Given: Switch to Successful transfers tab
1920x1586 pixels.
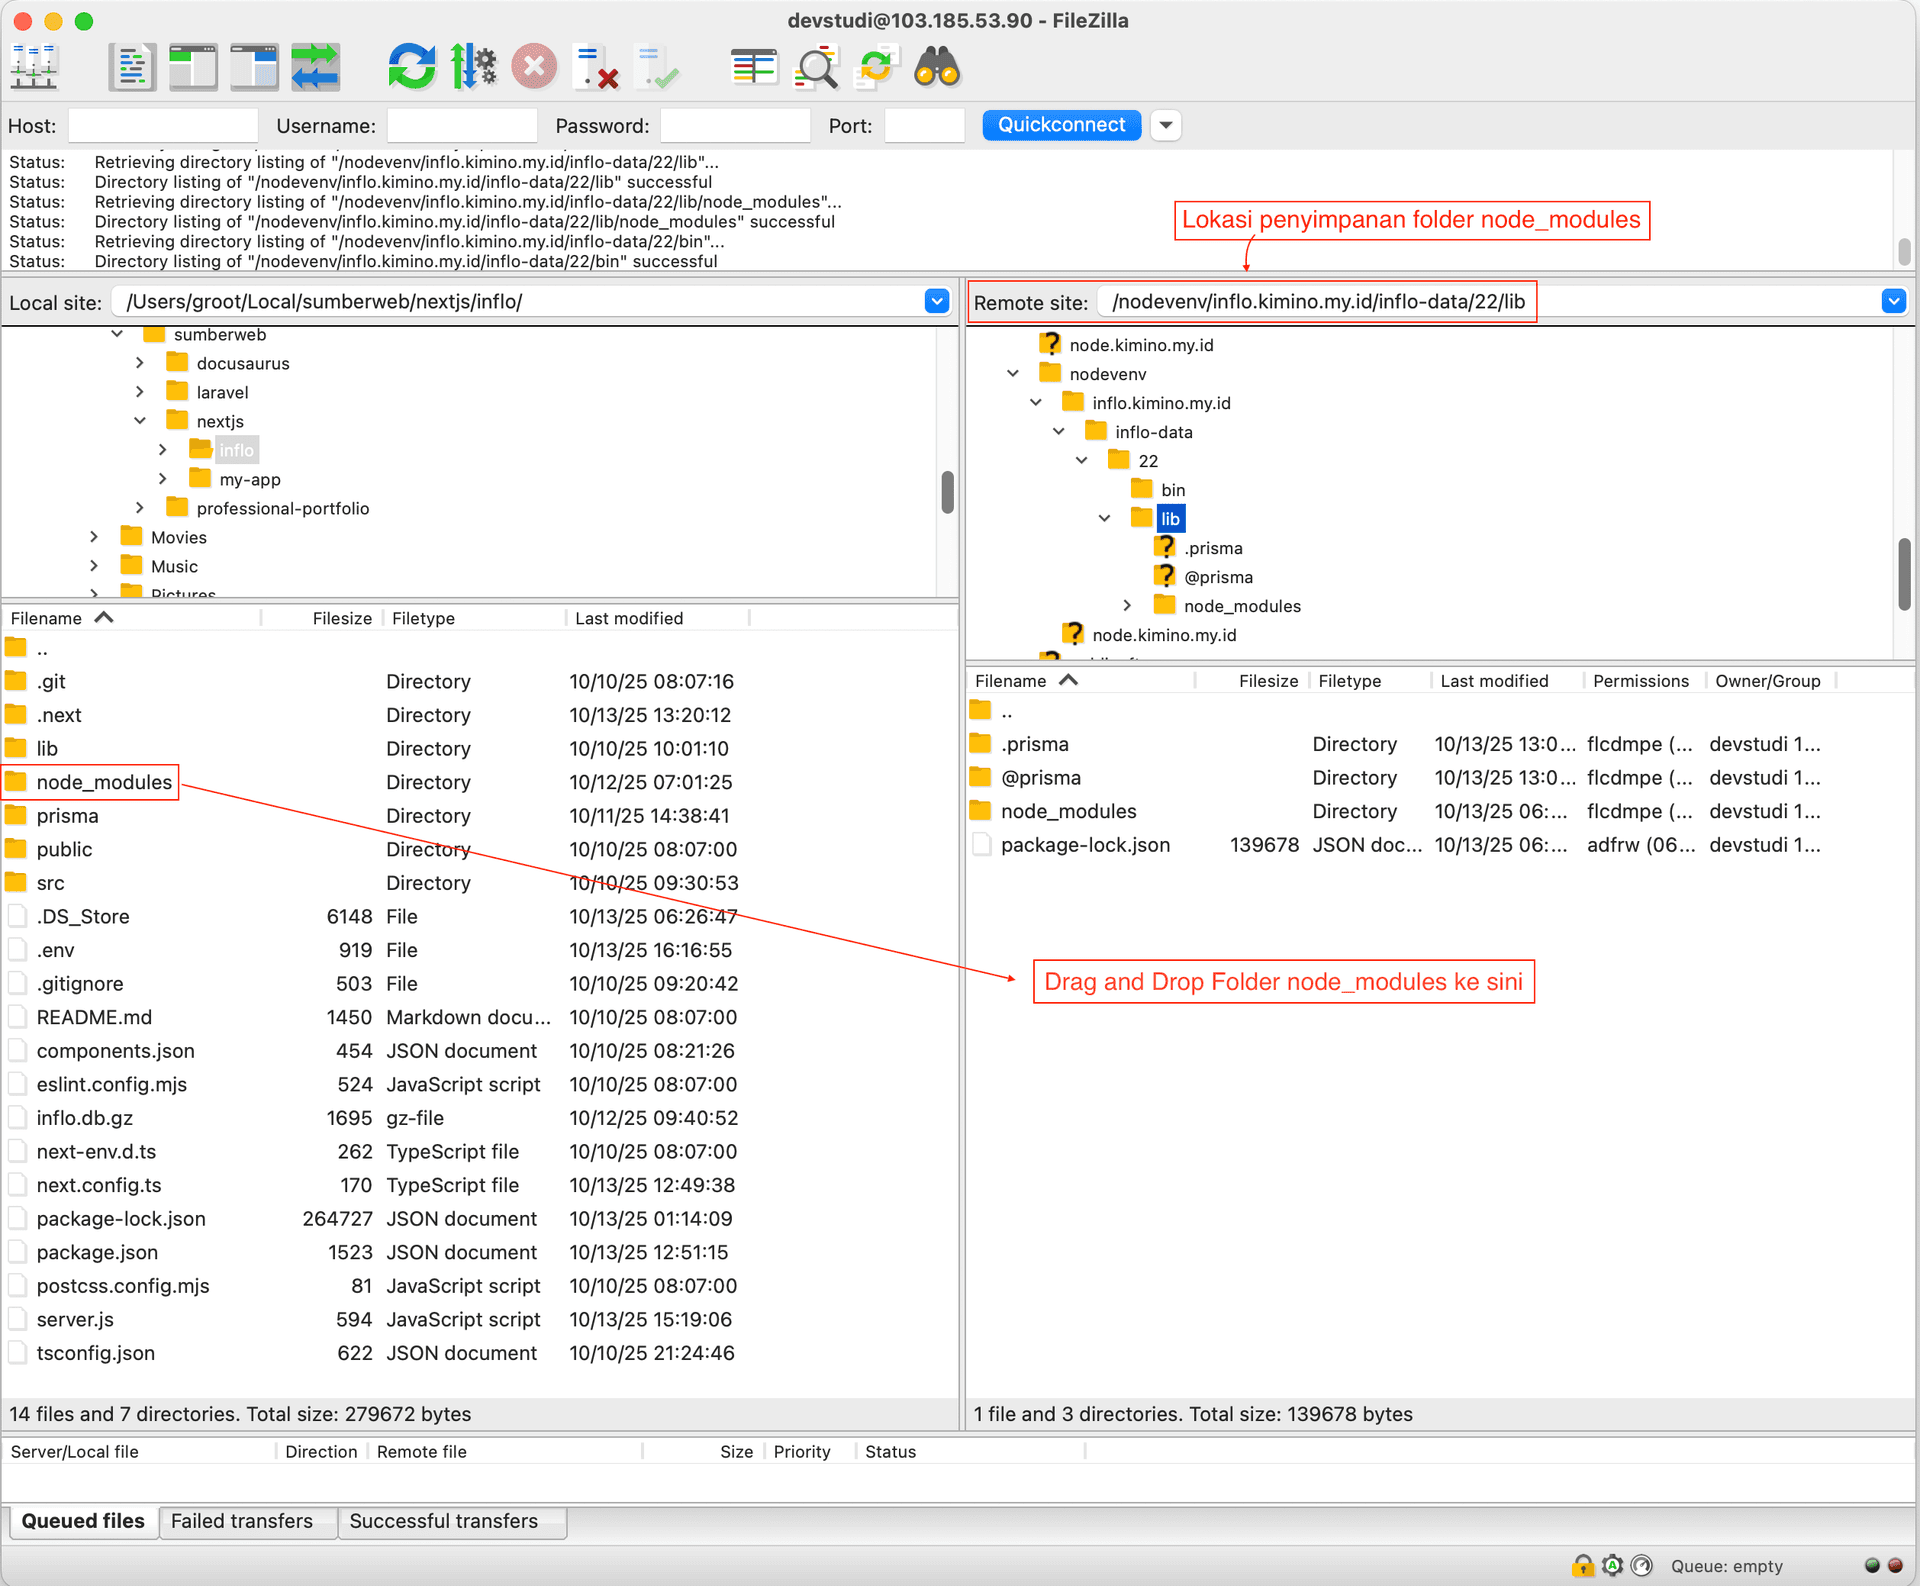Looking at the screenshot, I should tap(443, 1521).
